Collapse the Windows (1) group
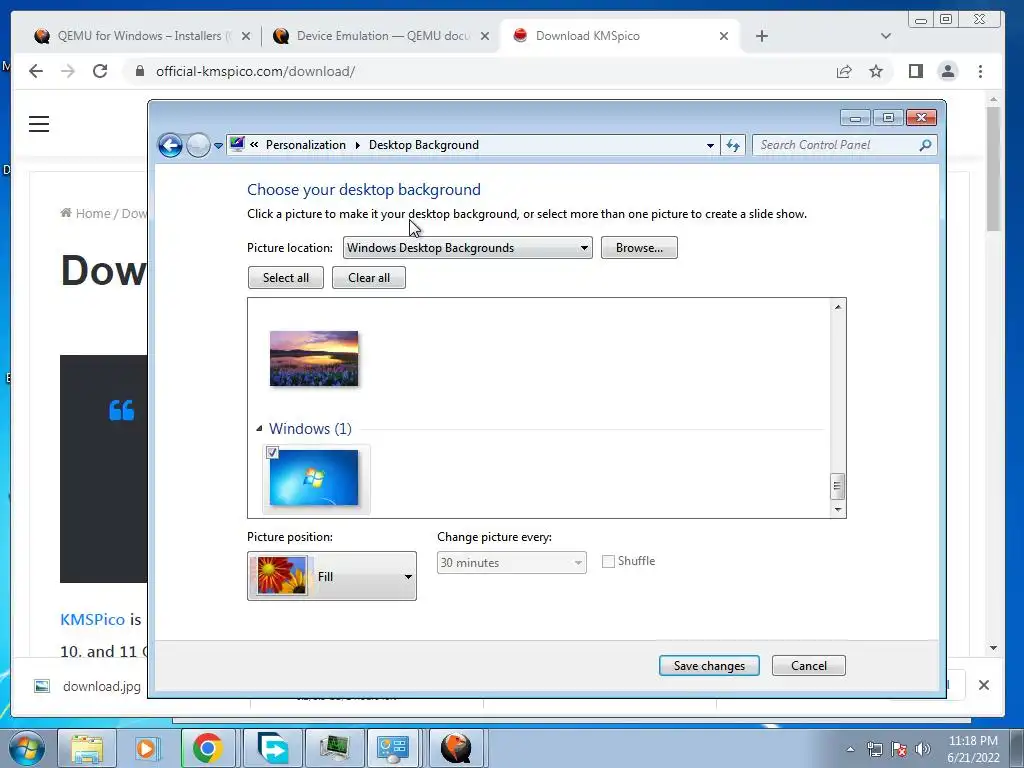The width and height of the screenshot is (1024, 768). point(259,428)
